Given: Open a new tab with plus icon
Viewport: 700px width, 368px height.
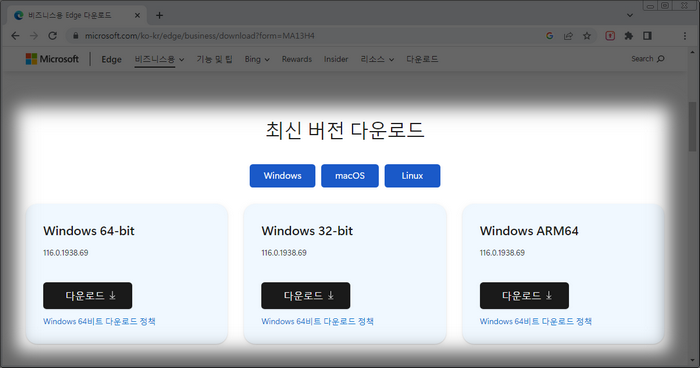Looking at the screenshot, I should (159, 15).
